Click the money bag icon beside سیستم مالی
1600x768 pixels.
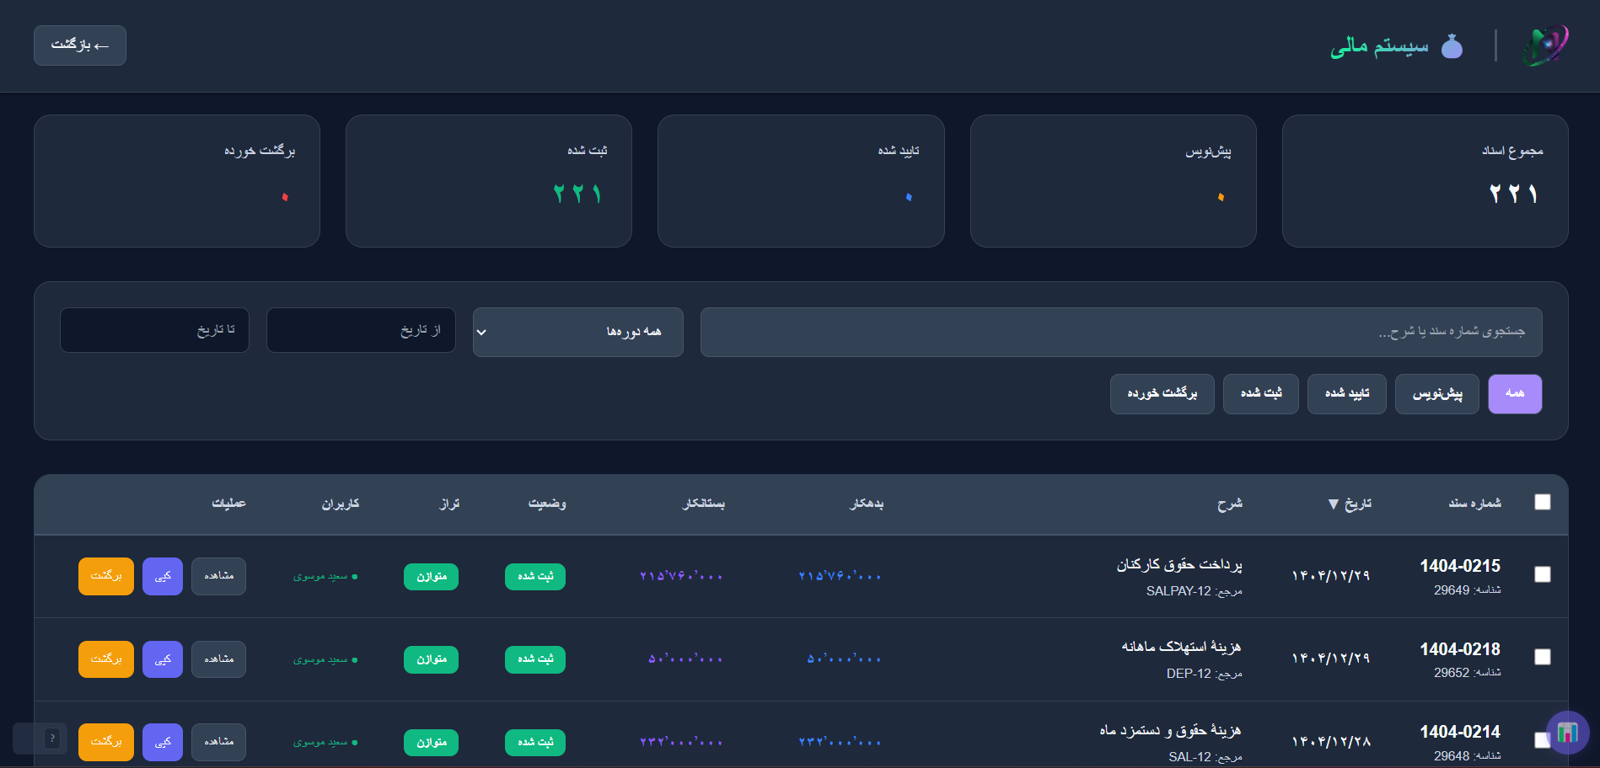1452,46
